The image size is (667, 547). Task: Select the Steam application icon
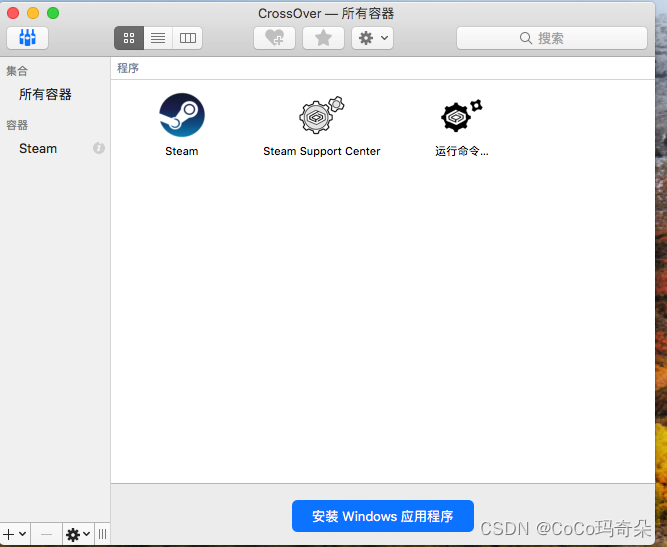[x=182, y=115]
